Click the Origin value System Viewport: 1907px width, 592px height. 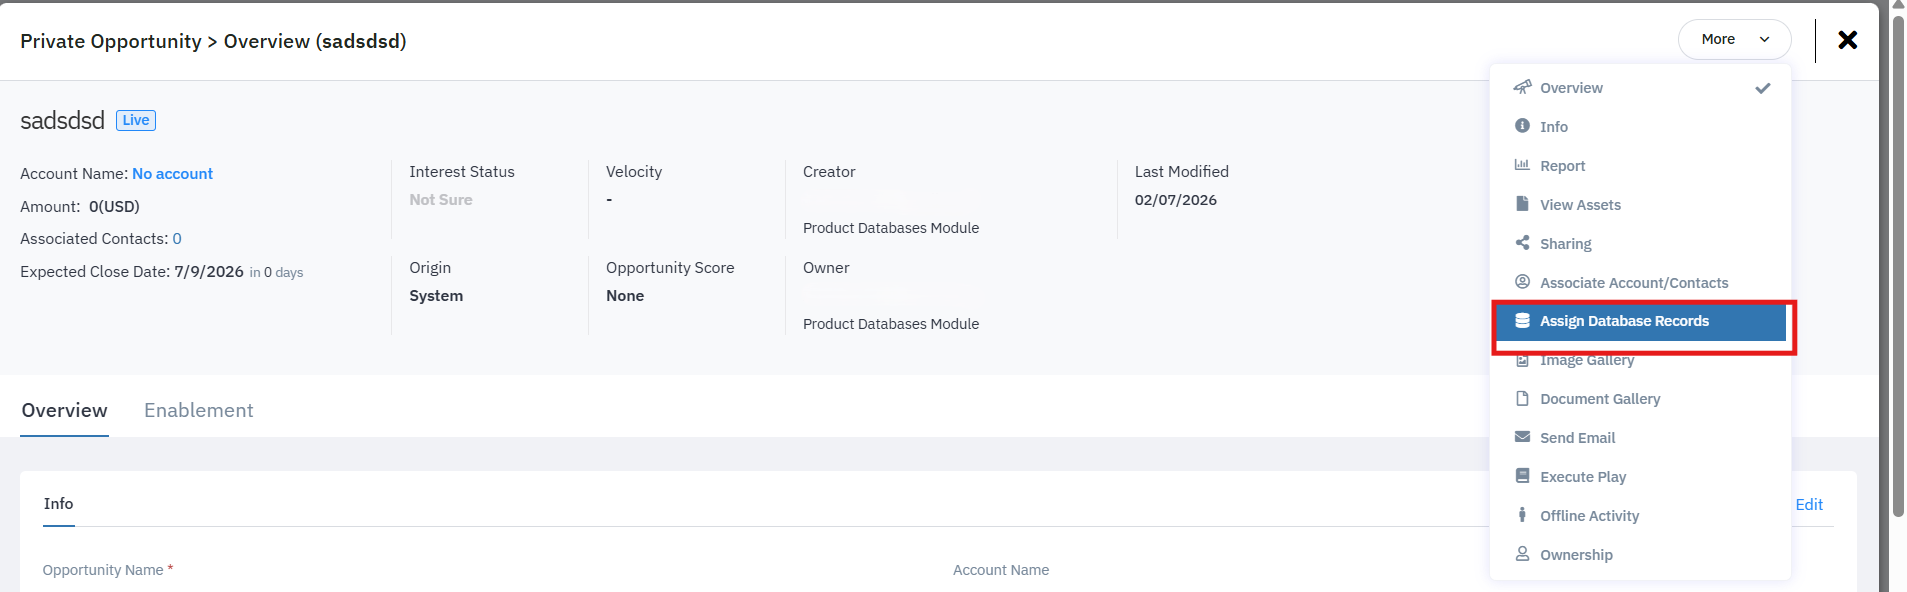pyautogui.click(x=436, y=296)
